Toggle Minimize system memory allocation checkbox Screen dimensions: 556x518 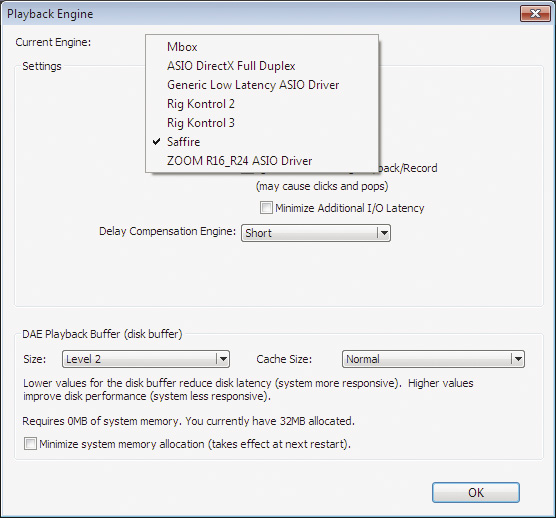pos(30,444)
